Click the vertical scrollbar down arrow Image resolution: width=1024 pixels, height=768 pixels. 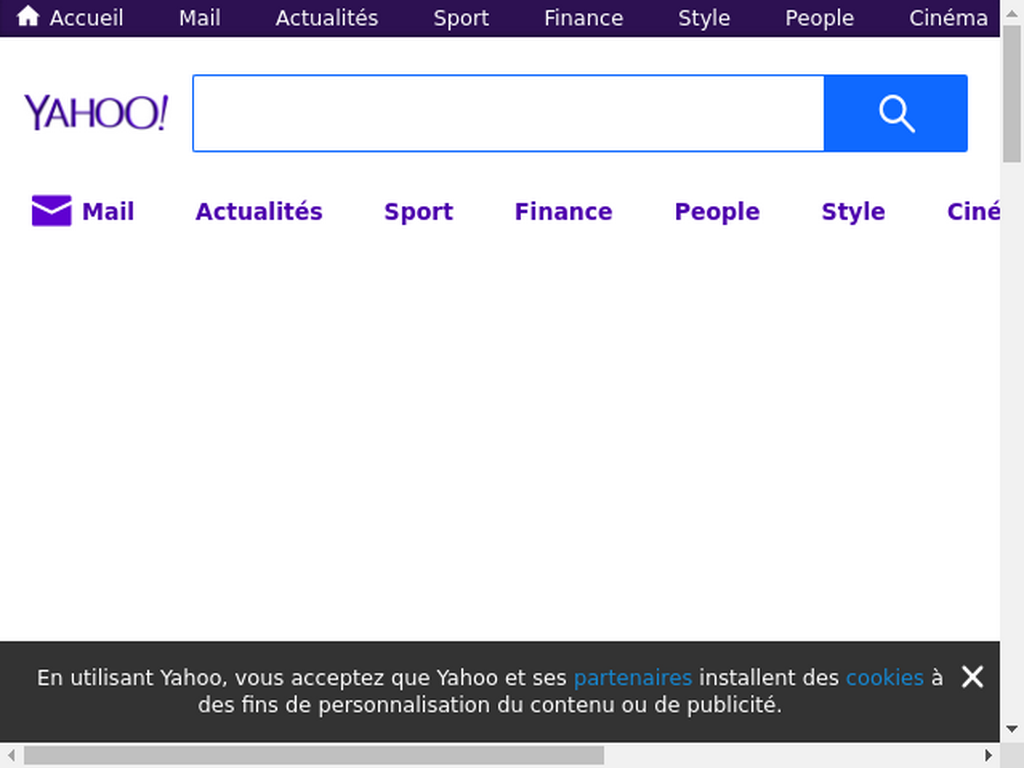(1012, 729)
